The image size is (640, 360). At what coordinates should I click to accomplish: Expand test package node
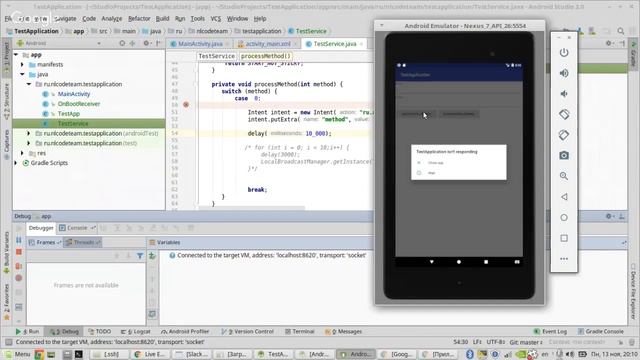(x=29, y=143)
